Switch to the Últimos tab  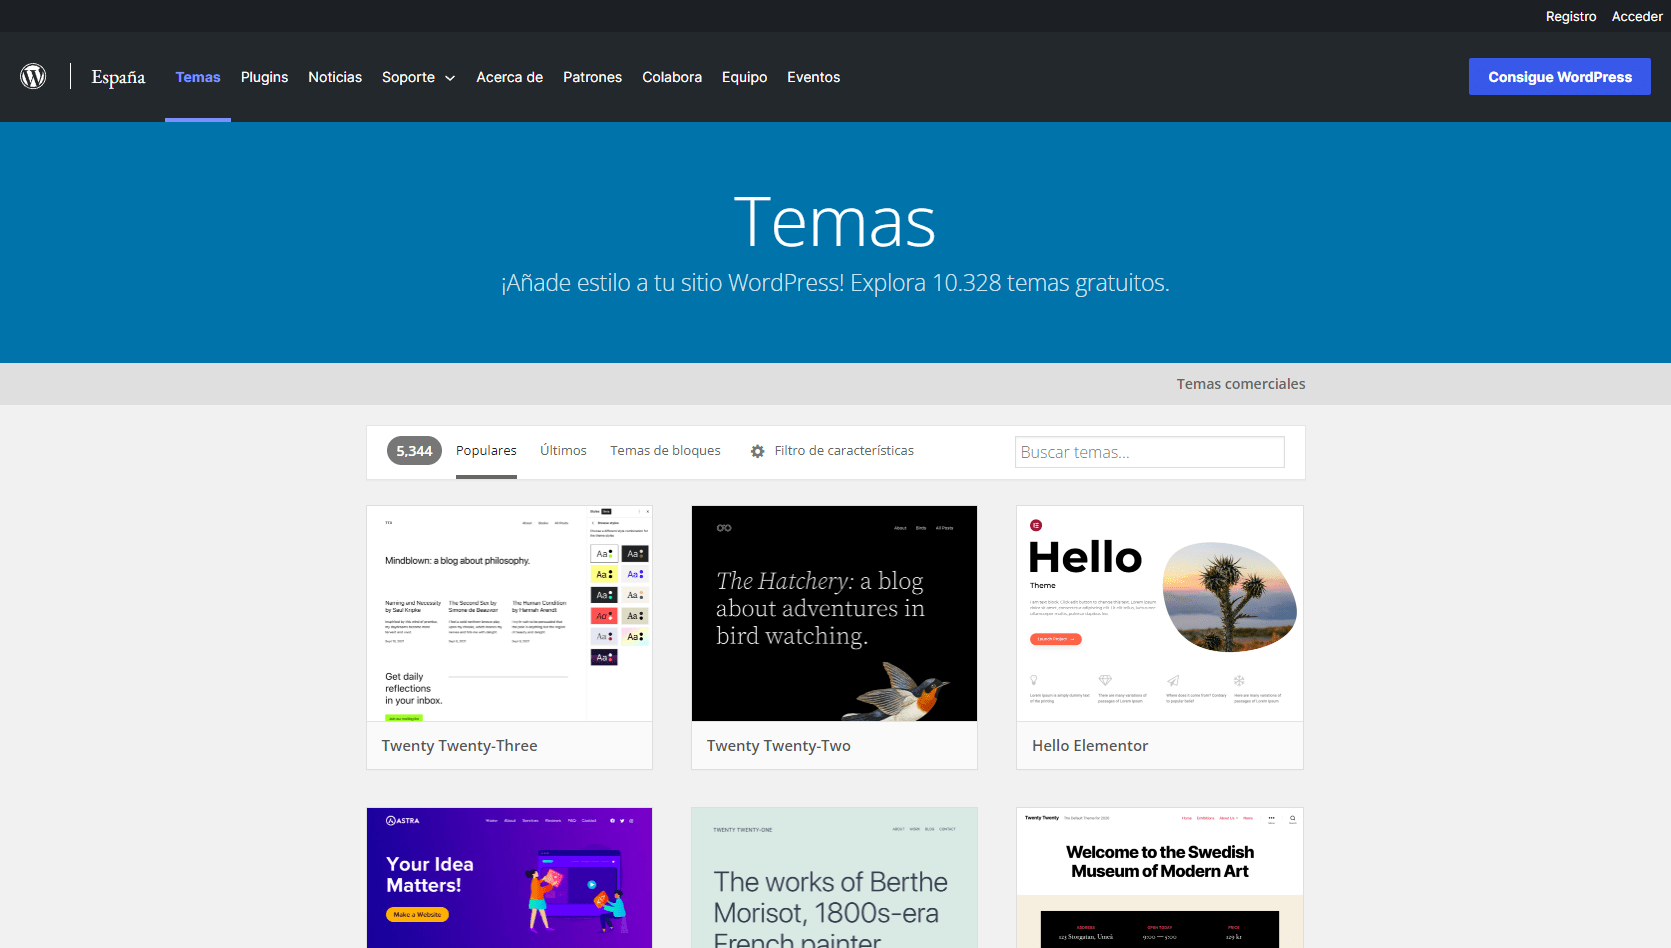click(x=563, y=451)
